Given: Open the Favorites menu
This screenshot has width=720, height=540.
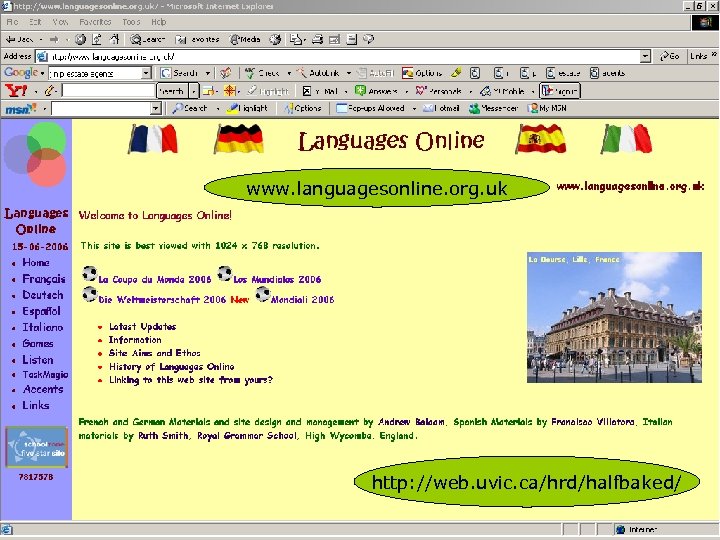Looking at the screenshot, I should coord(95,22).
